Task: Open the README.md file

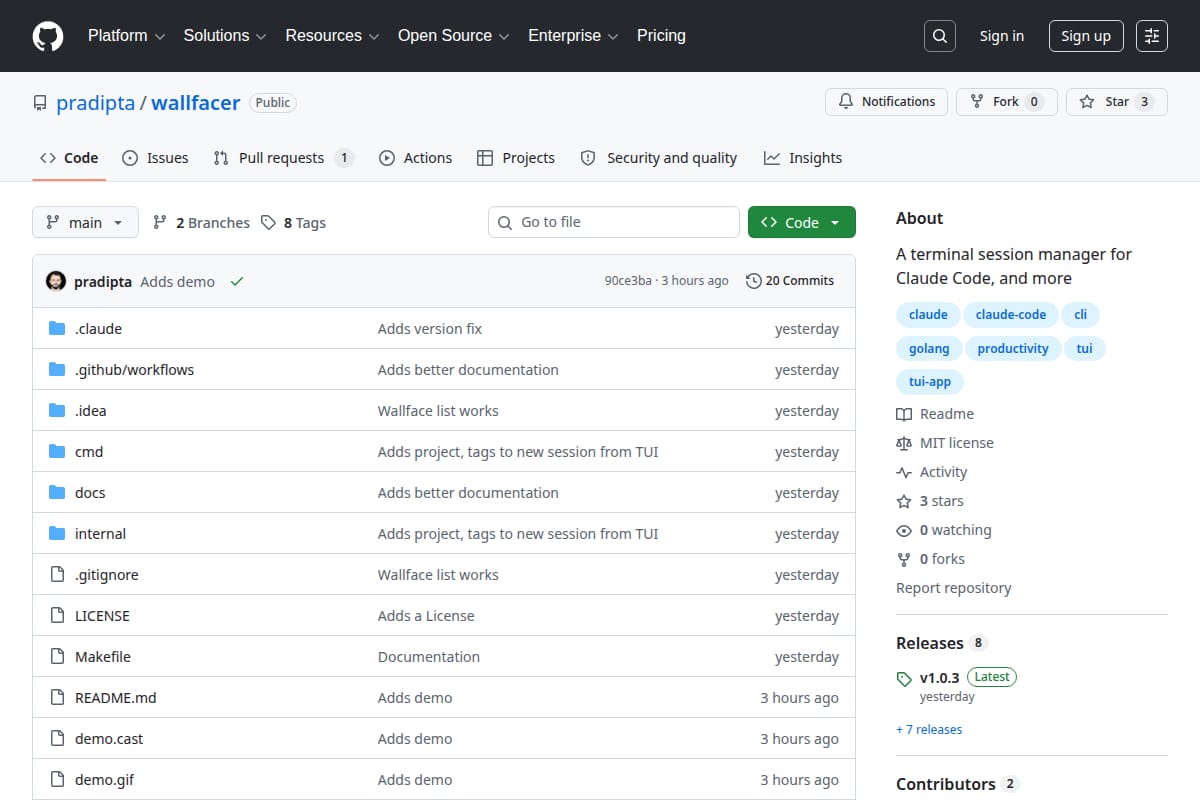Action: [x=115, y=698]
